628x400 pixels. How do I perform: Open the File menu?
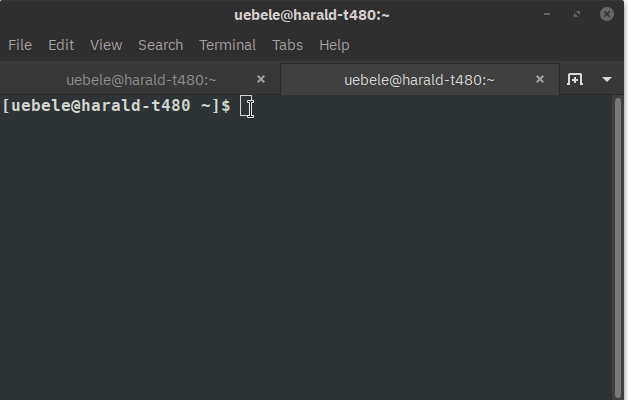coord(20,45)
